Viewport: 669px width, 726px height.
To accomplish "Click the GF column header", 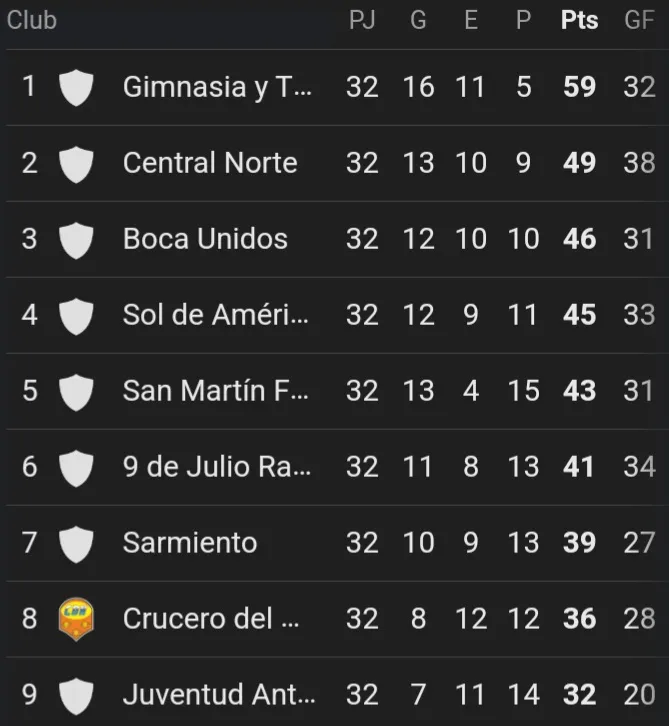I will (x=639, y=20).
